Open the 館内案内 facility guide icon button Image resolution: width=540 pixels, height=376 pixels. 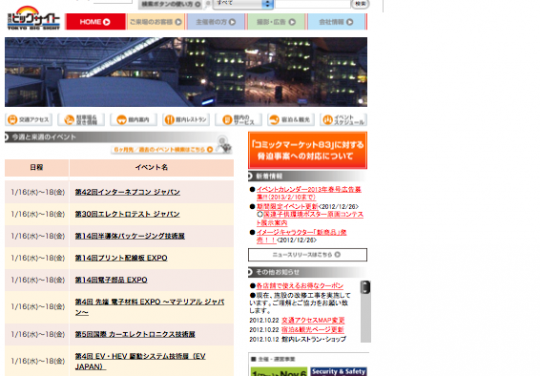(x=134, y=119)
